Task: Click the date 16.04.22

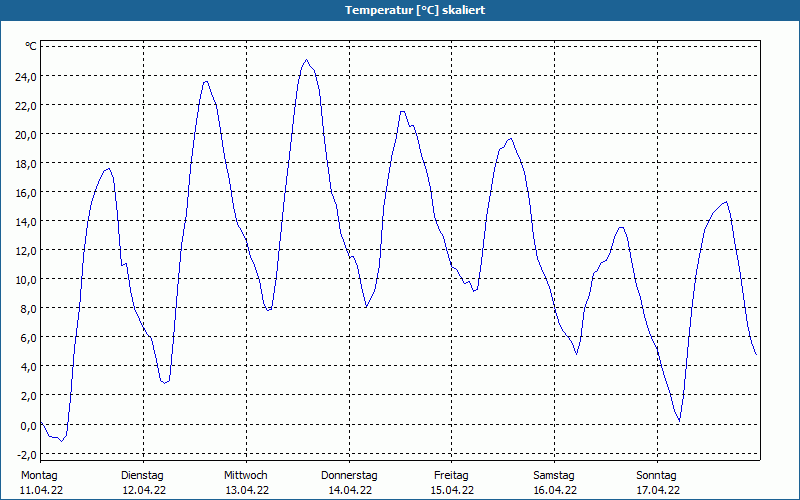Action: (555, 490)
